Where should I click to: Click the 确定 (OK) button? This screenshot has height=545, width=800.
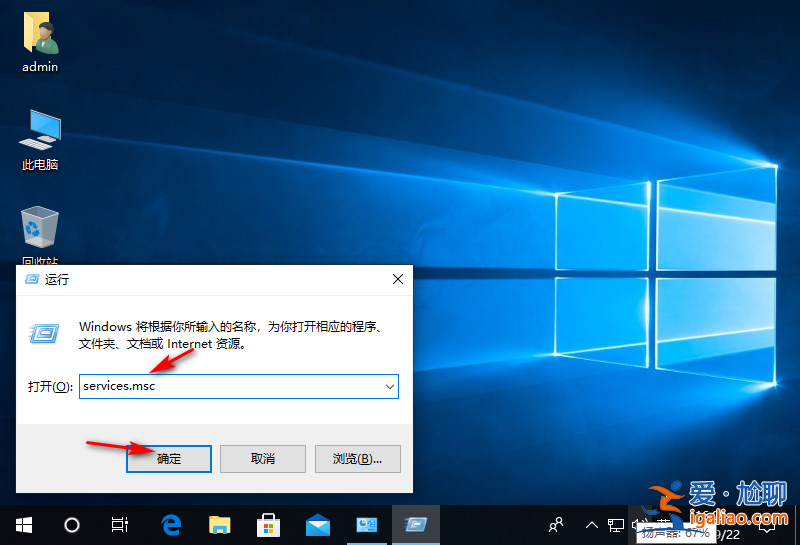point(169,459)
